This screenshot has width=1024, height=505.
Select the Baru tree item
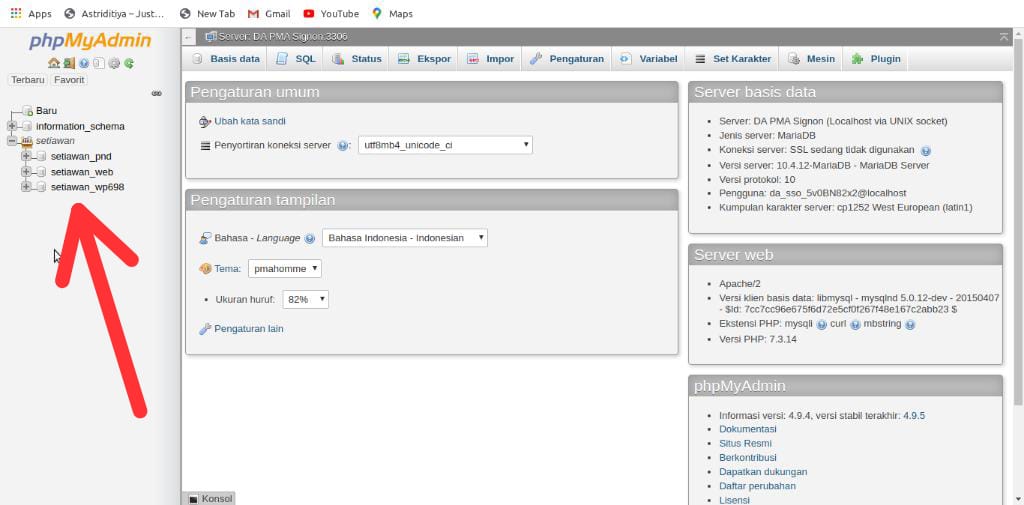click(46, 110)
